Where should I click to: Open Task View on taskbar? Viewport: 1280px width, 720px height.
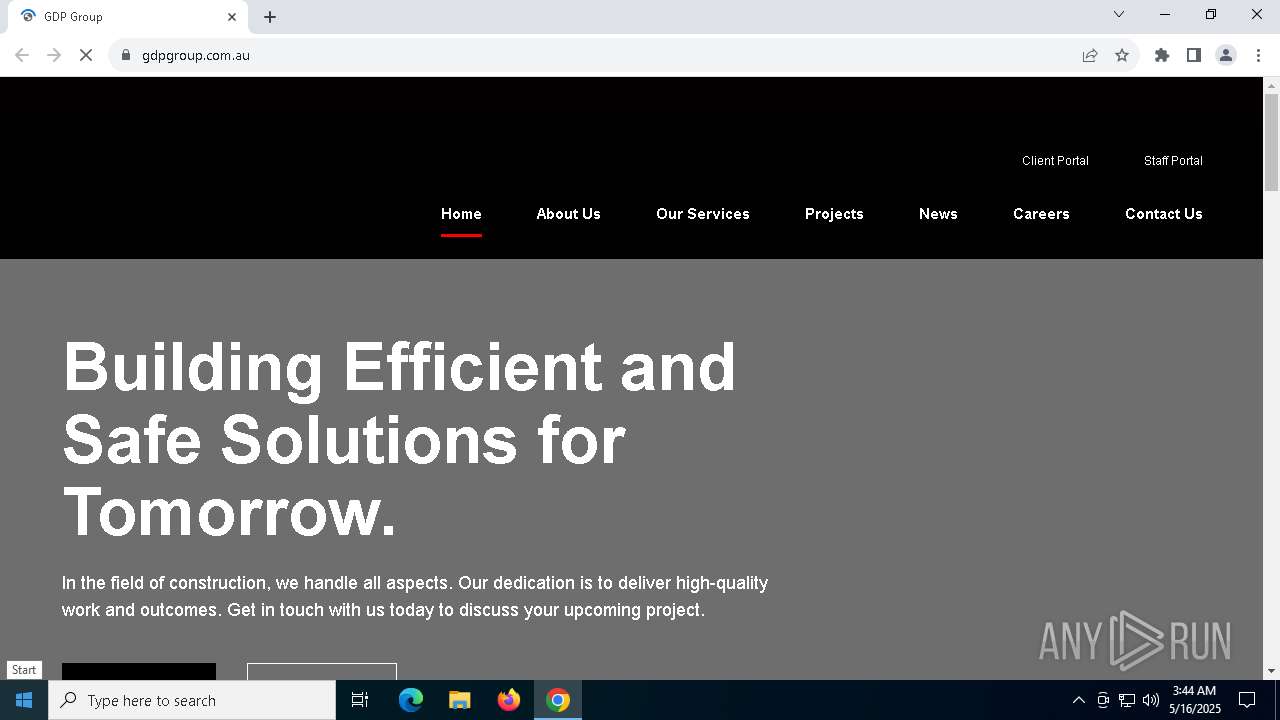point(360,700)
